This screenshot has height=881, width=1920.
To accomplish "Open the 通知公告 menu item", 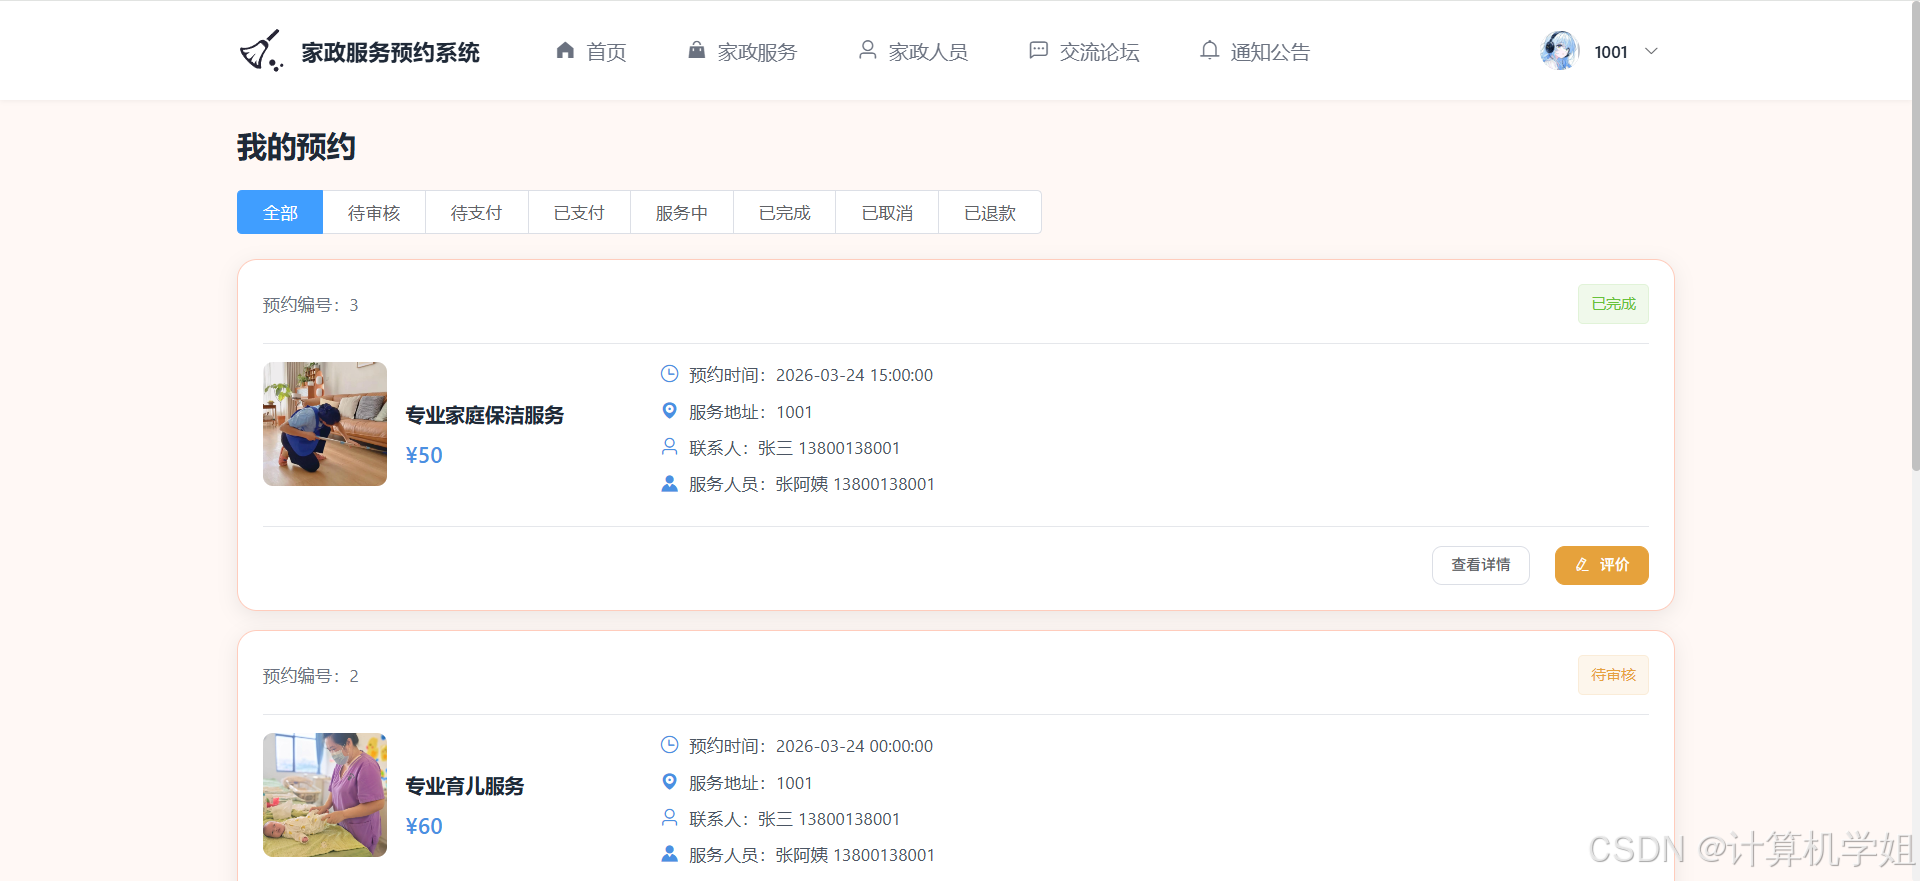I will [x=1255, y=51].
